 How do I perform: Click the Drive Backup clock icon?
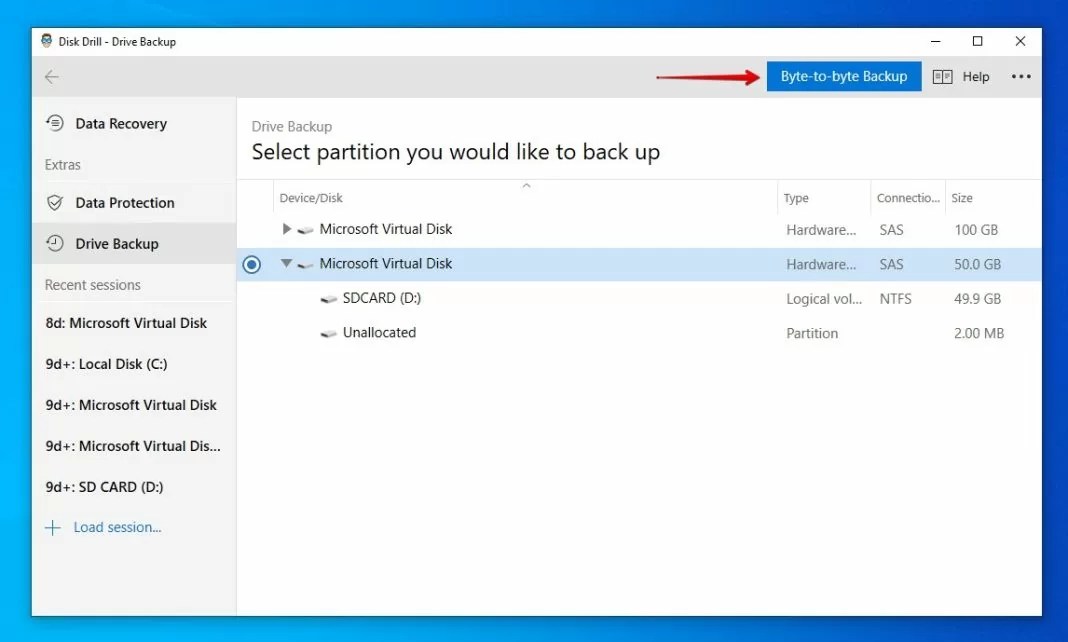point(55,243)
